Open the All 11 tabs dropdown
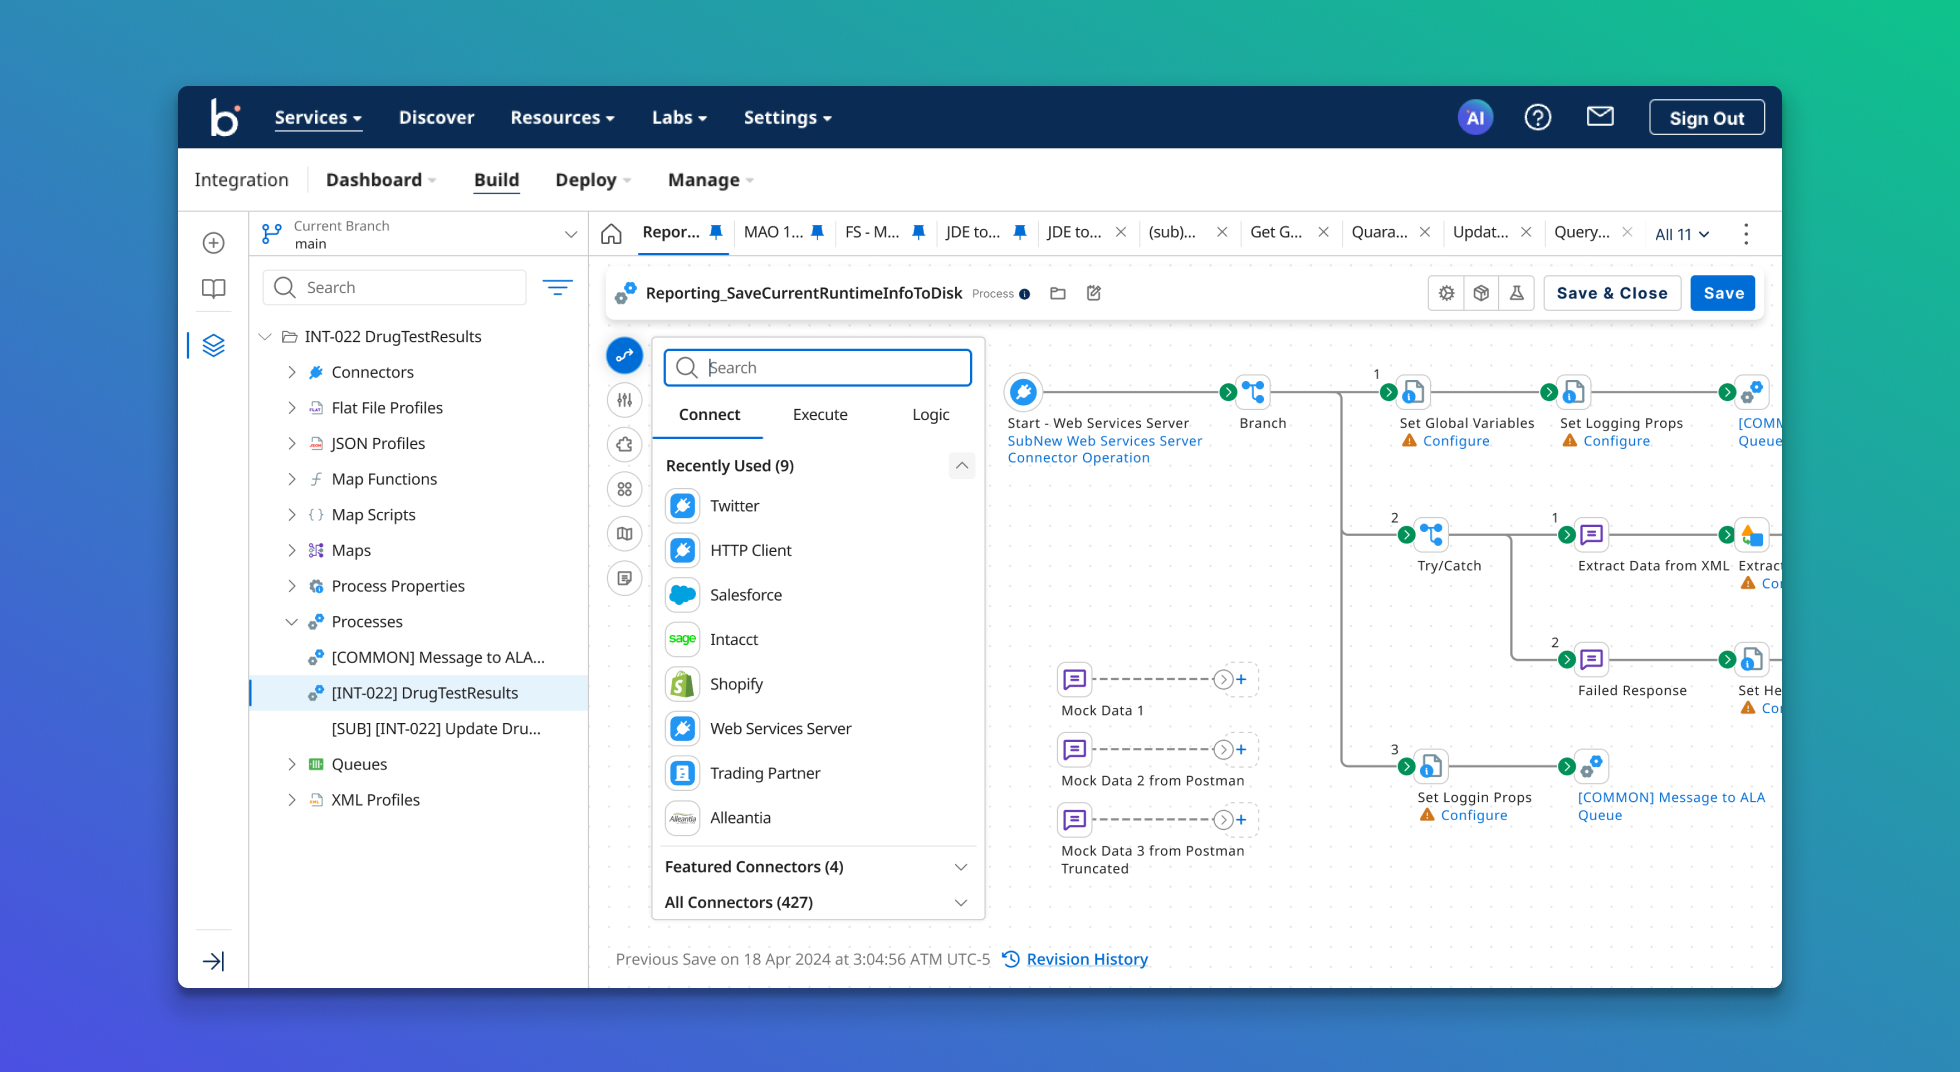Screen dimensions: 1960x1072 [1682, 234]
